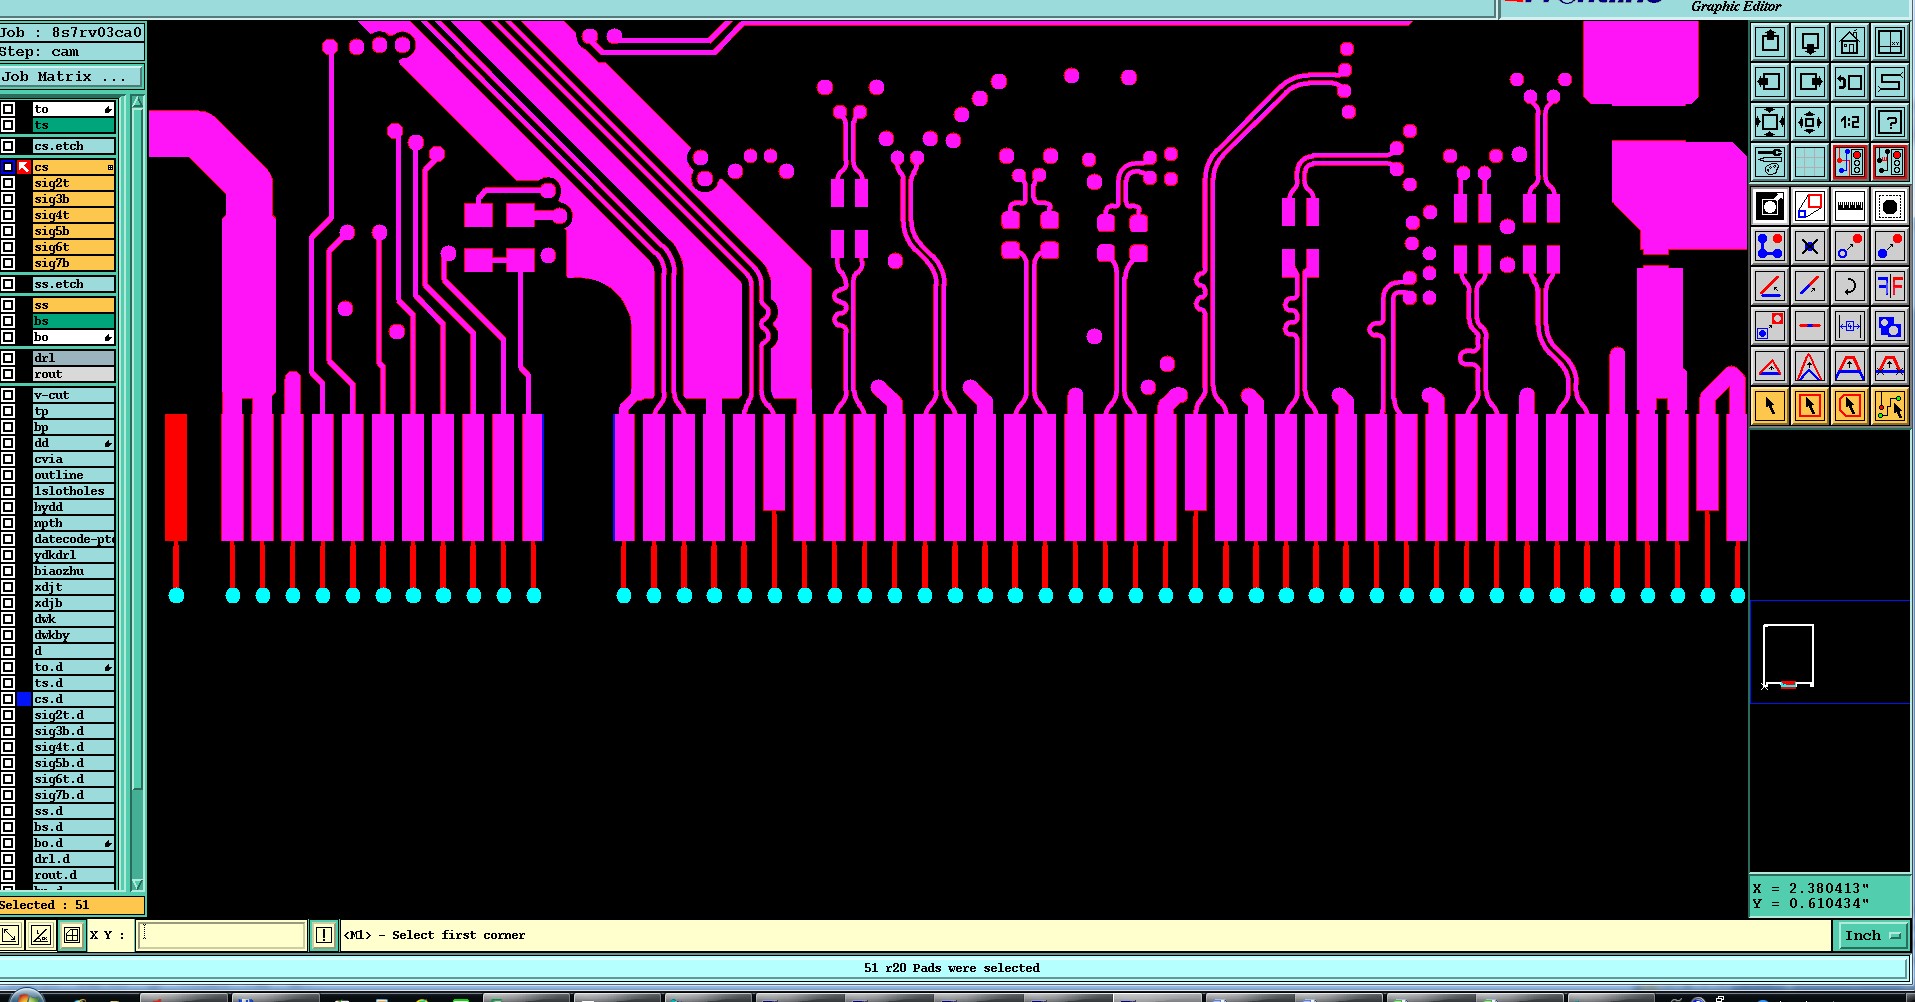Viewport: 1915px width, 1002px height.
Task: Click the home view icon
Action: (1850, 43)
